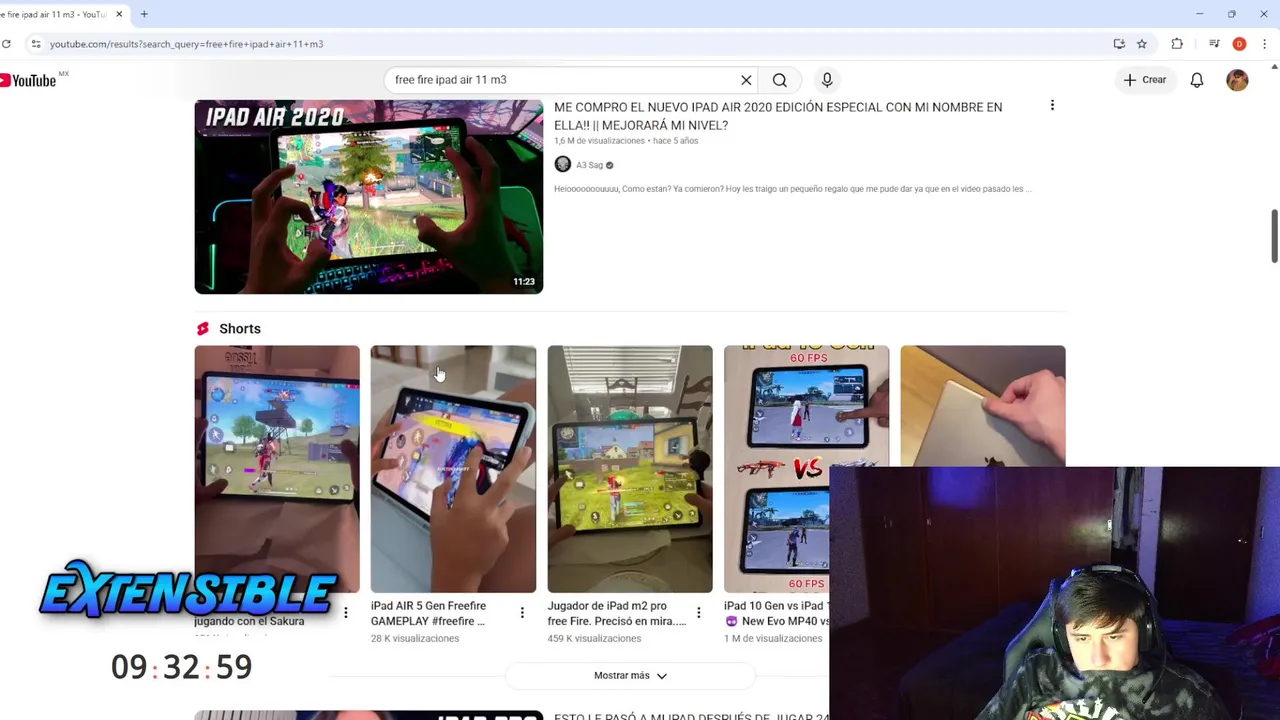Click the video description starting Heioooooouuuu

[792, 189]
